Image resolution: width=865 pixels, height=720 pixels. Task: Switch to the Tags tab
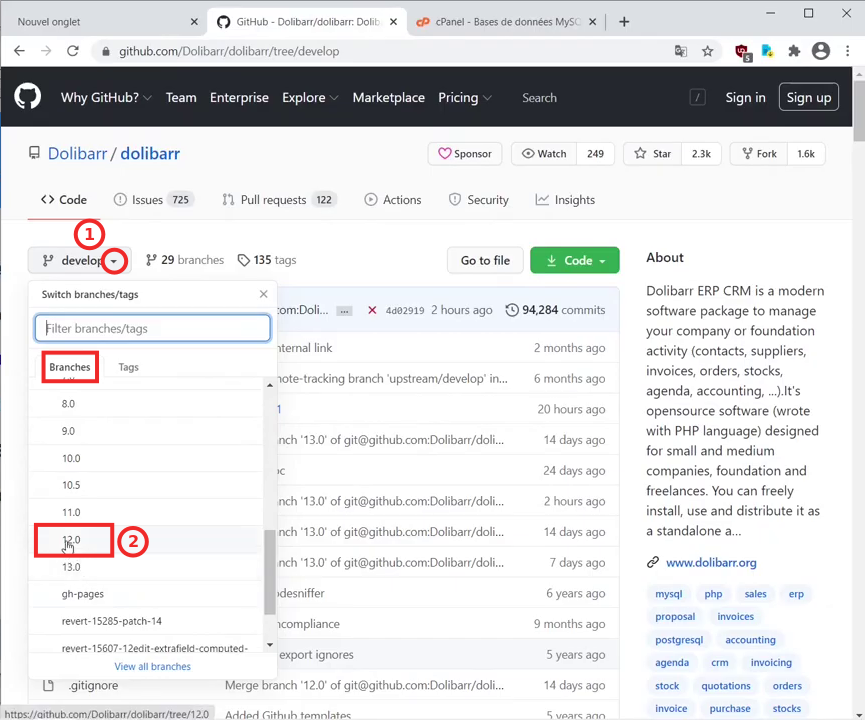coord(128,367)
